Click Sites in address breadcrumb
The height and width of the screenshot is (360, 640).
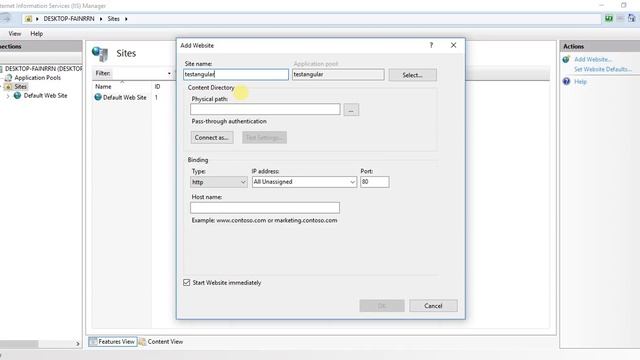[x=113, y=19]
